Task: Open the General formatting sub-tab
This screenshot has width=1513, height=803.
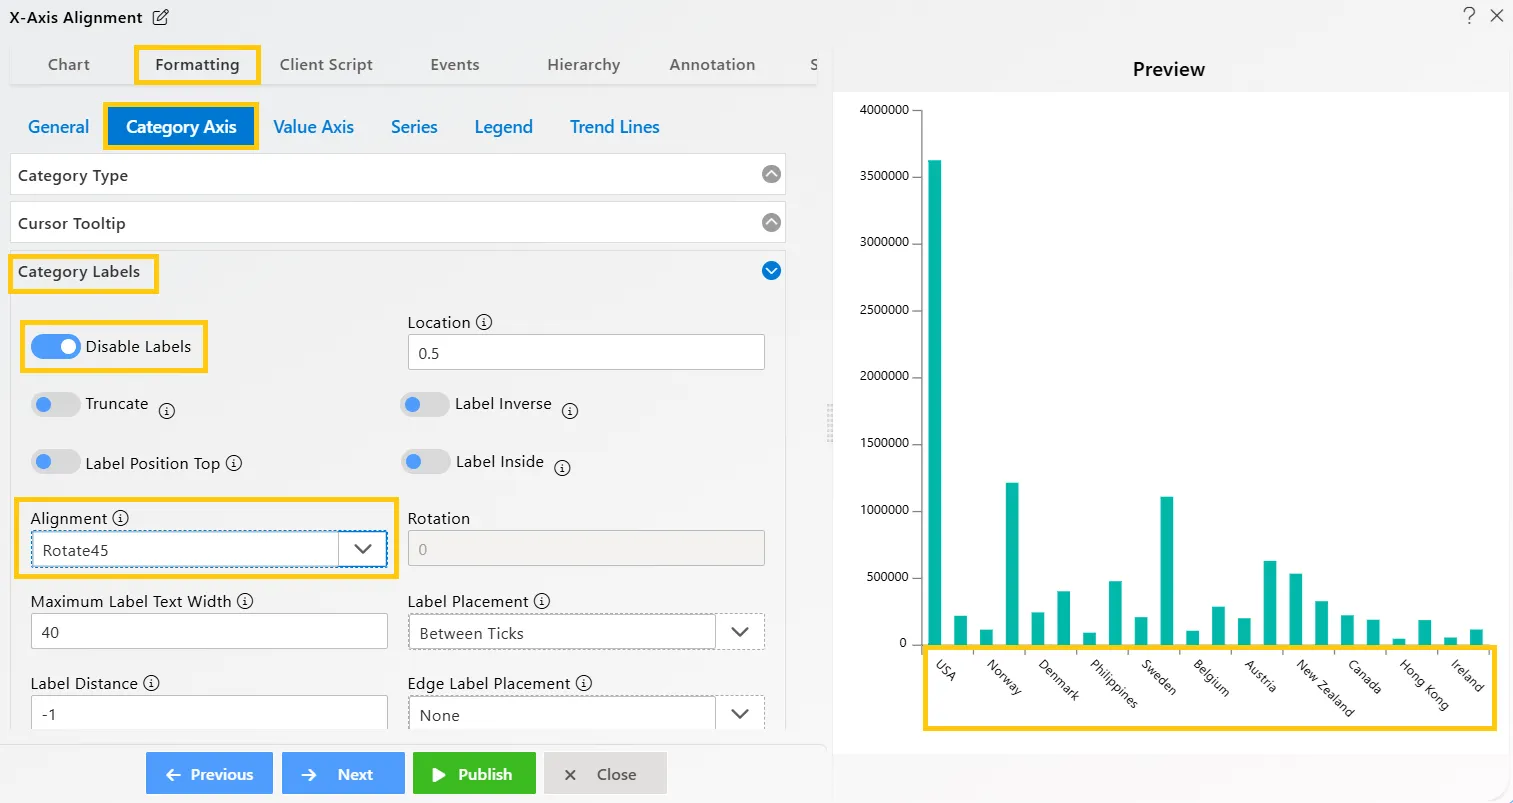Action: 58,127
